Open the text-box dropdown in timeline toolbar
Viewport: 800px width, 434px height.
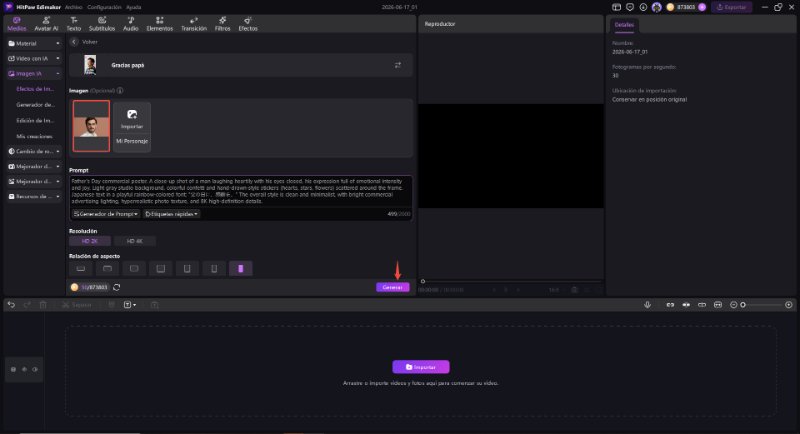(x=130, y=304)
